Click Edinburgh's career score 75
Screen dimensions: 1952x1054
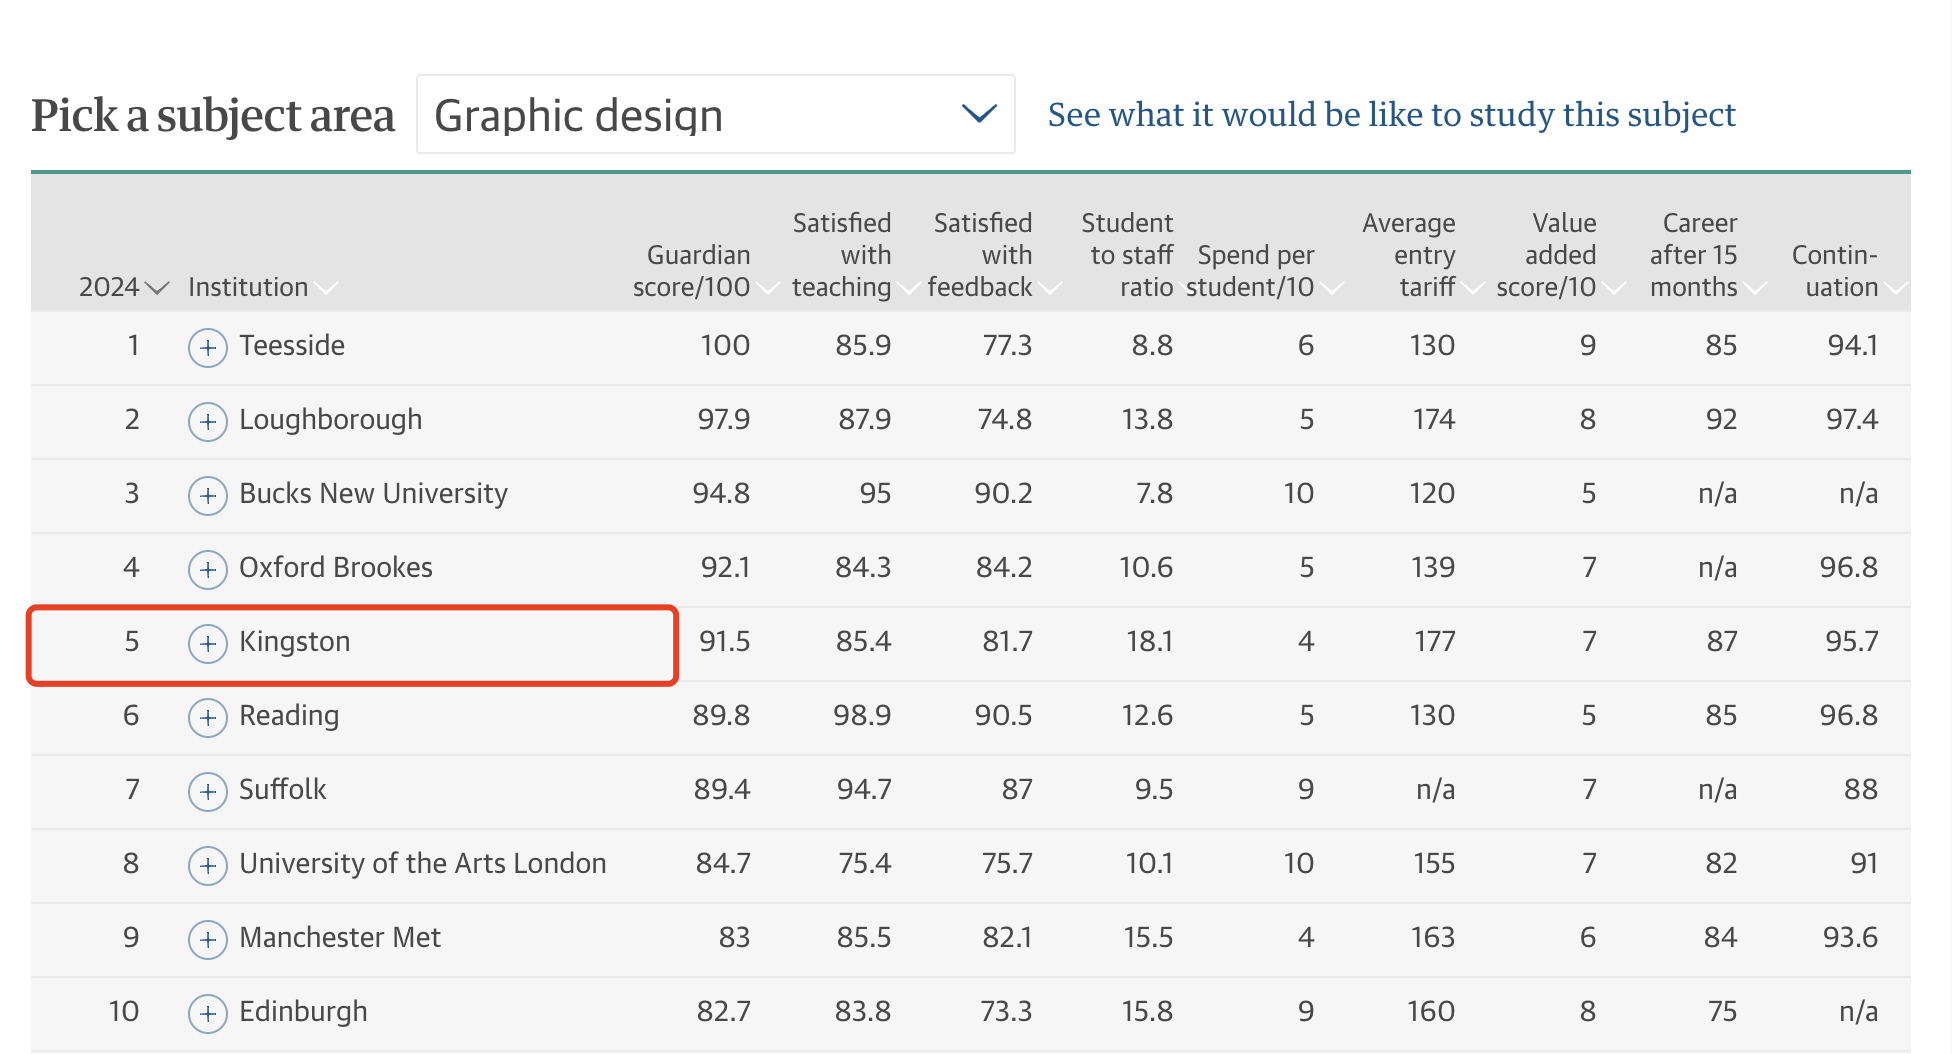point(1722,1011)
